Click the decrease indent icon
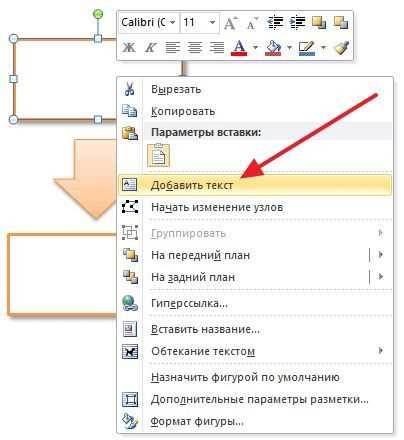Viewport: 404px width, 440px height. click(x=275, y=23)
